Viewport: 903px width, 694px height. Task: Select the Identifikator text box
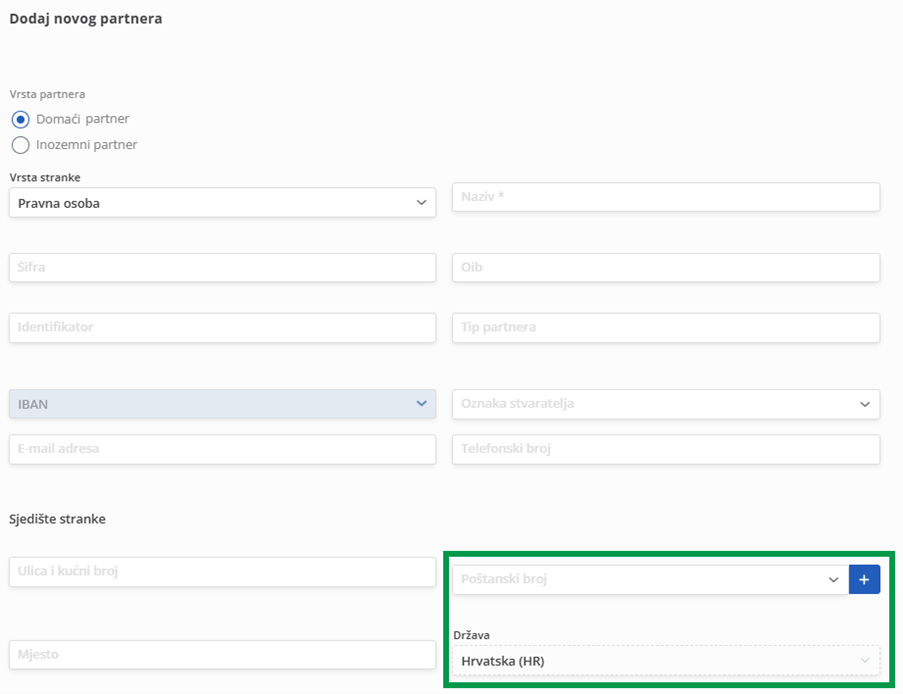point(222,327)
